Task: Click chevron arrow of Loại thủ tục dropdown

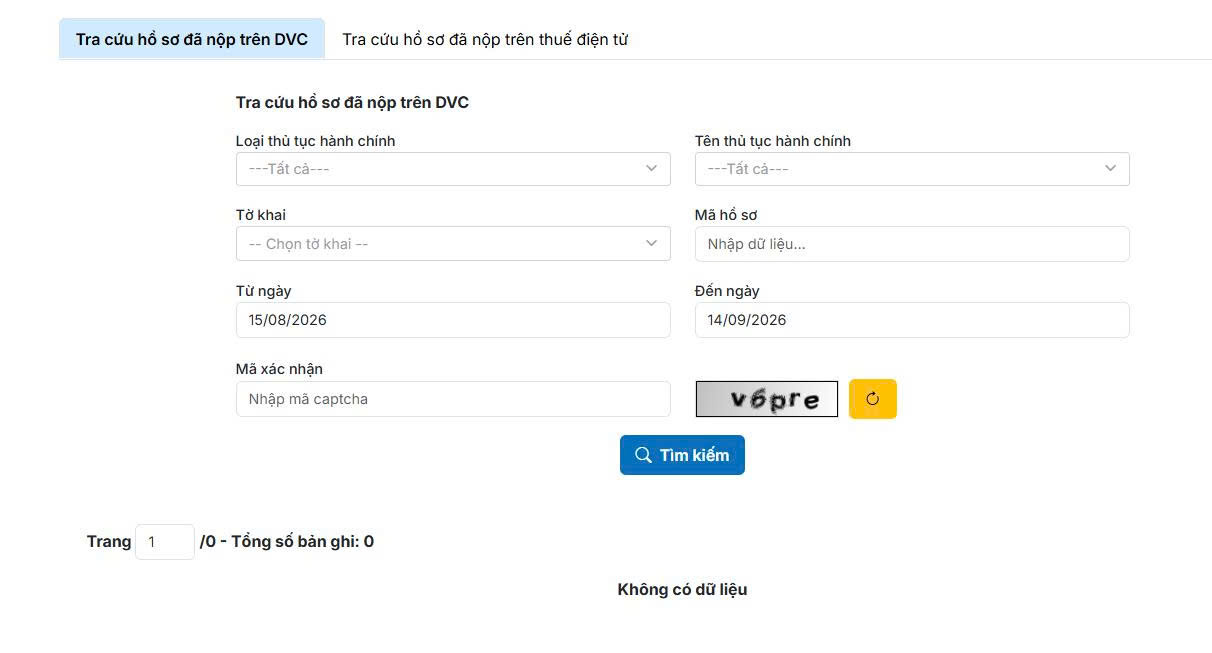Action: tap(652, 169)
